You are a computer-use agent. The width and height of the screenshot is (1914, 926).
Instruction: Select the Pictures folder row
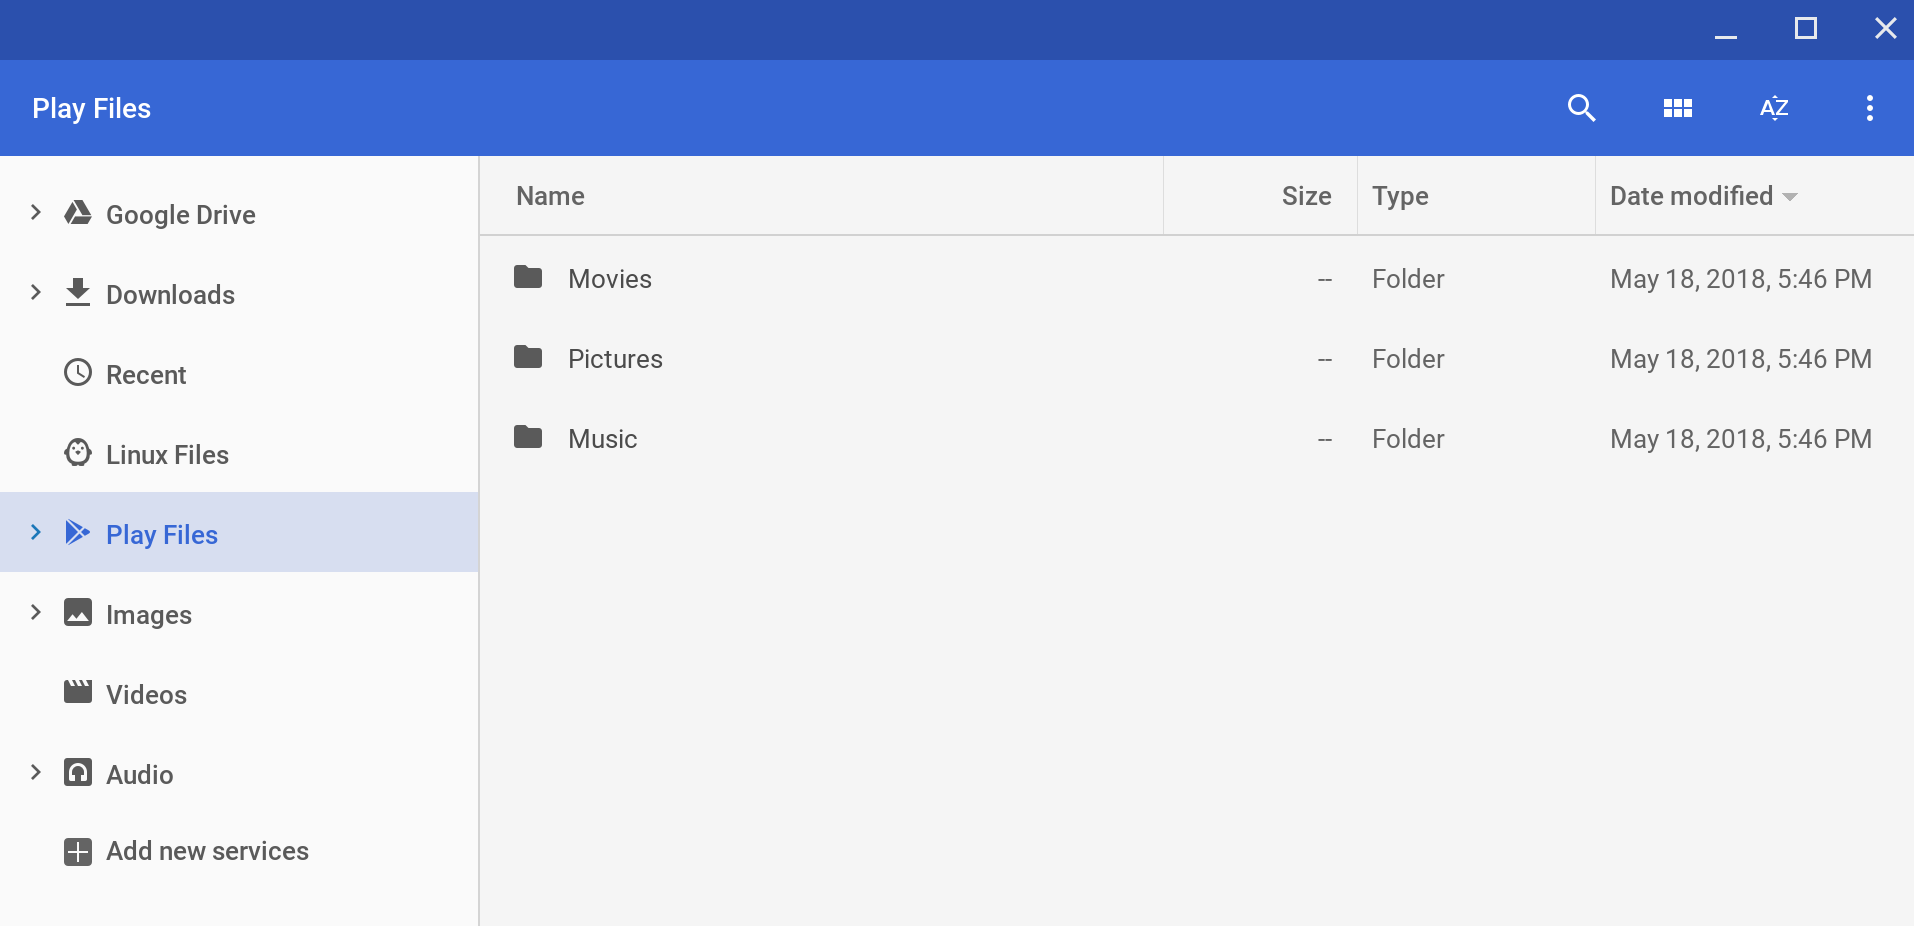pyautogui.click(x=1197, y=359)
